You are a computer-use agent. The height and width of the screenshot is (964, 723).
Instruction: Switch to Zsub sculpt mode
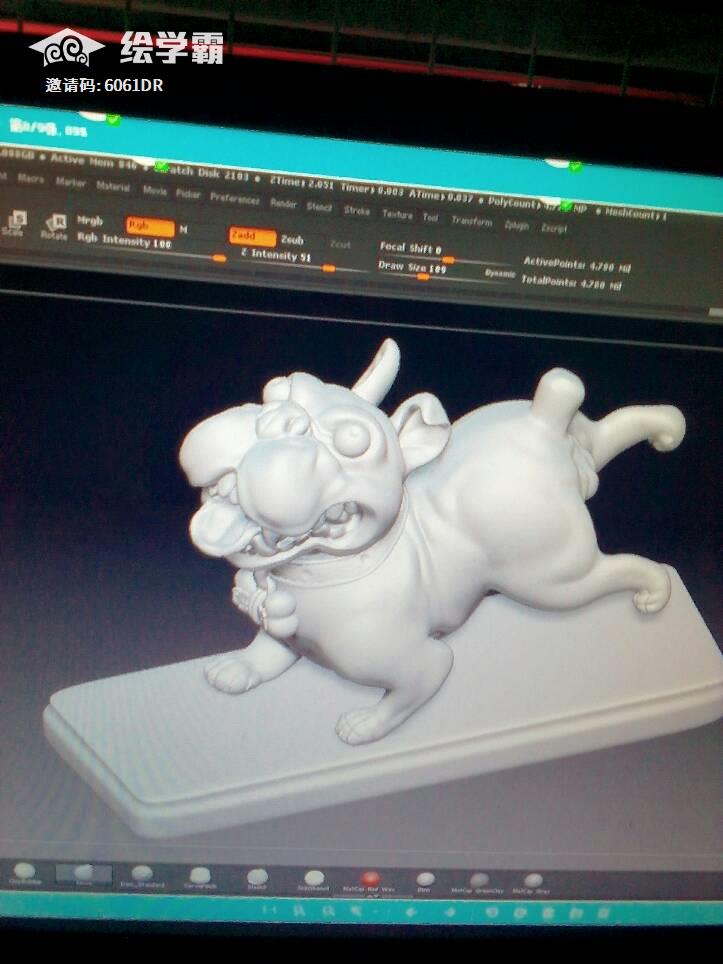click(293, 240)
